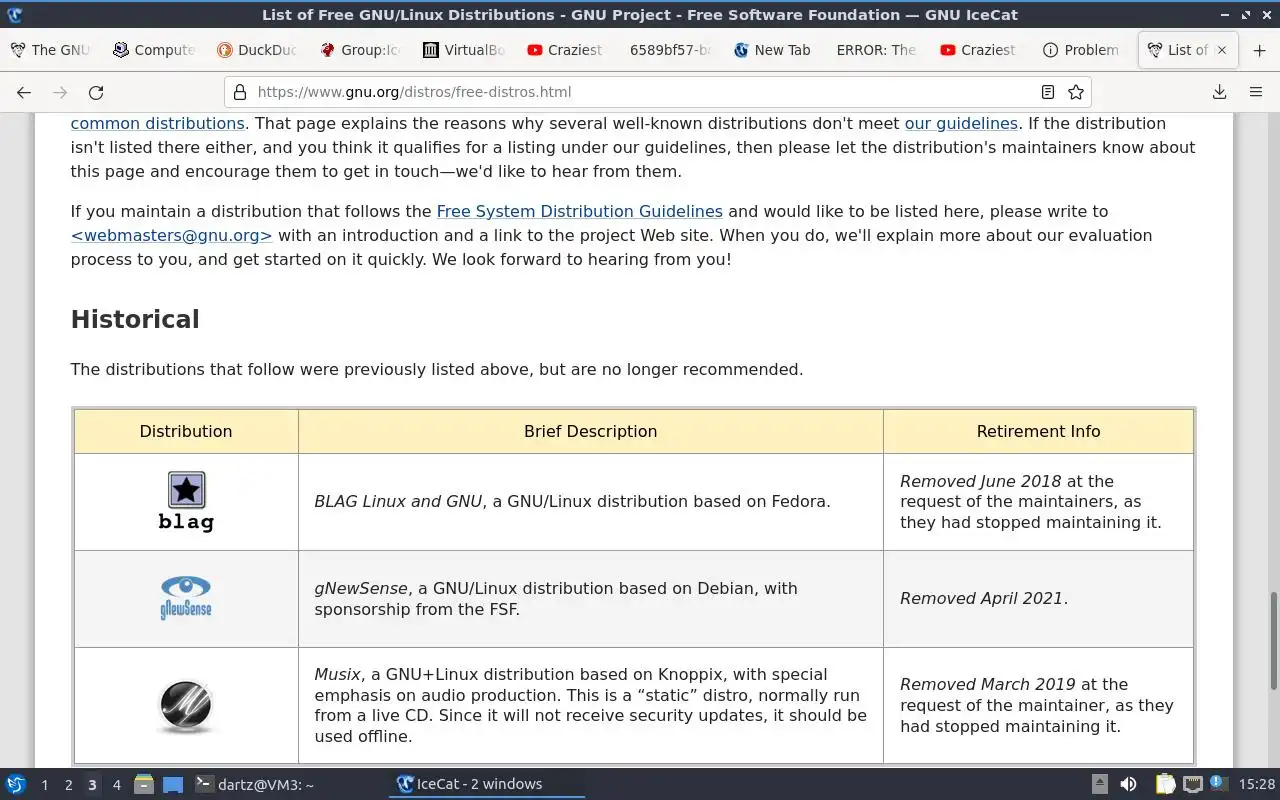Switch to the Problem tab

pos(1082,50)
